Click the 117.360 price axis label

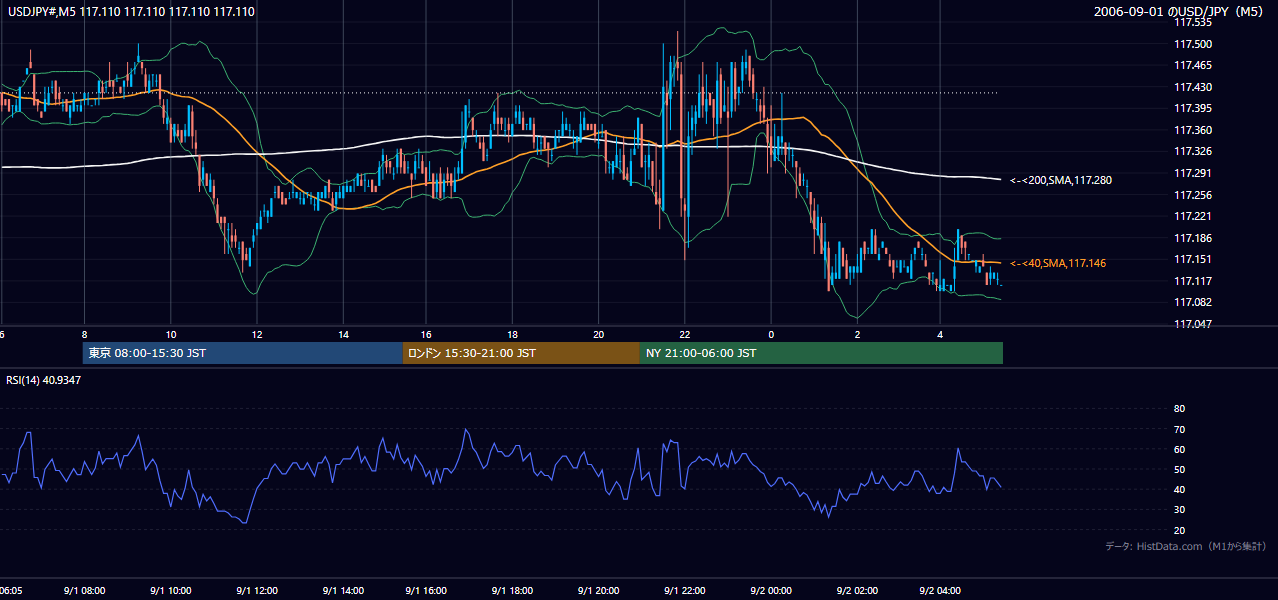[x=1193, y=131]
